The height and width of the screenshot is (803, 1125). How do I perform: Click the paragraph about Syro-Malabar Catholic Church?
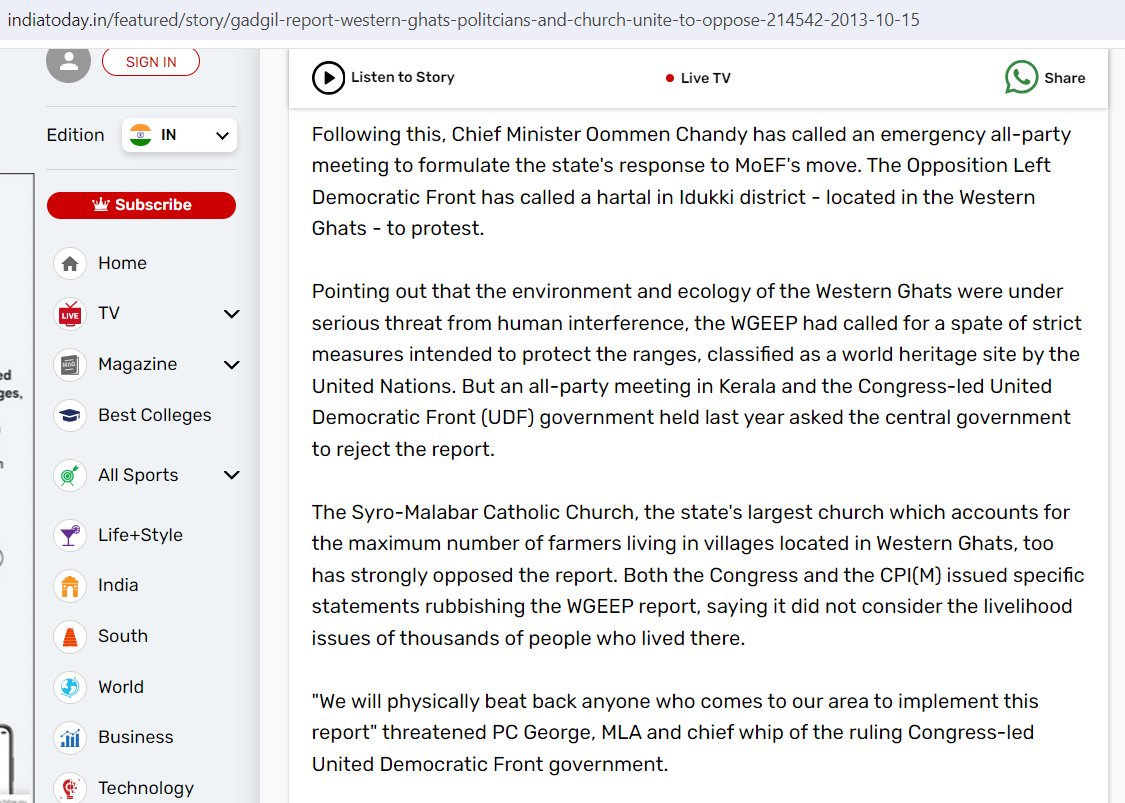click(698, 576)
